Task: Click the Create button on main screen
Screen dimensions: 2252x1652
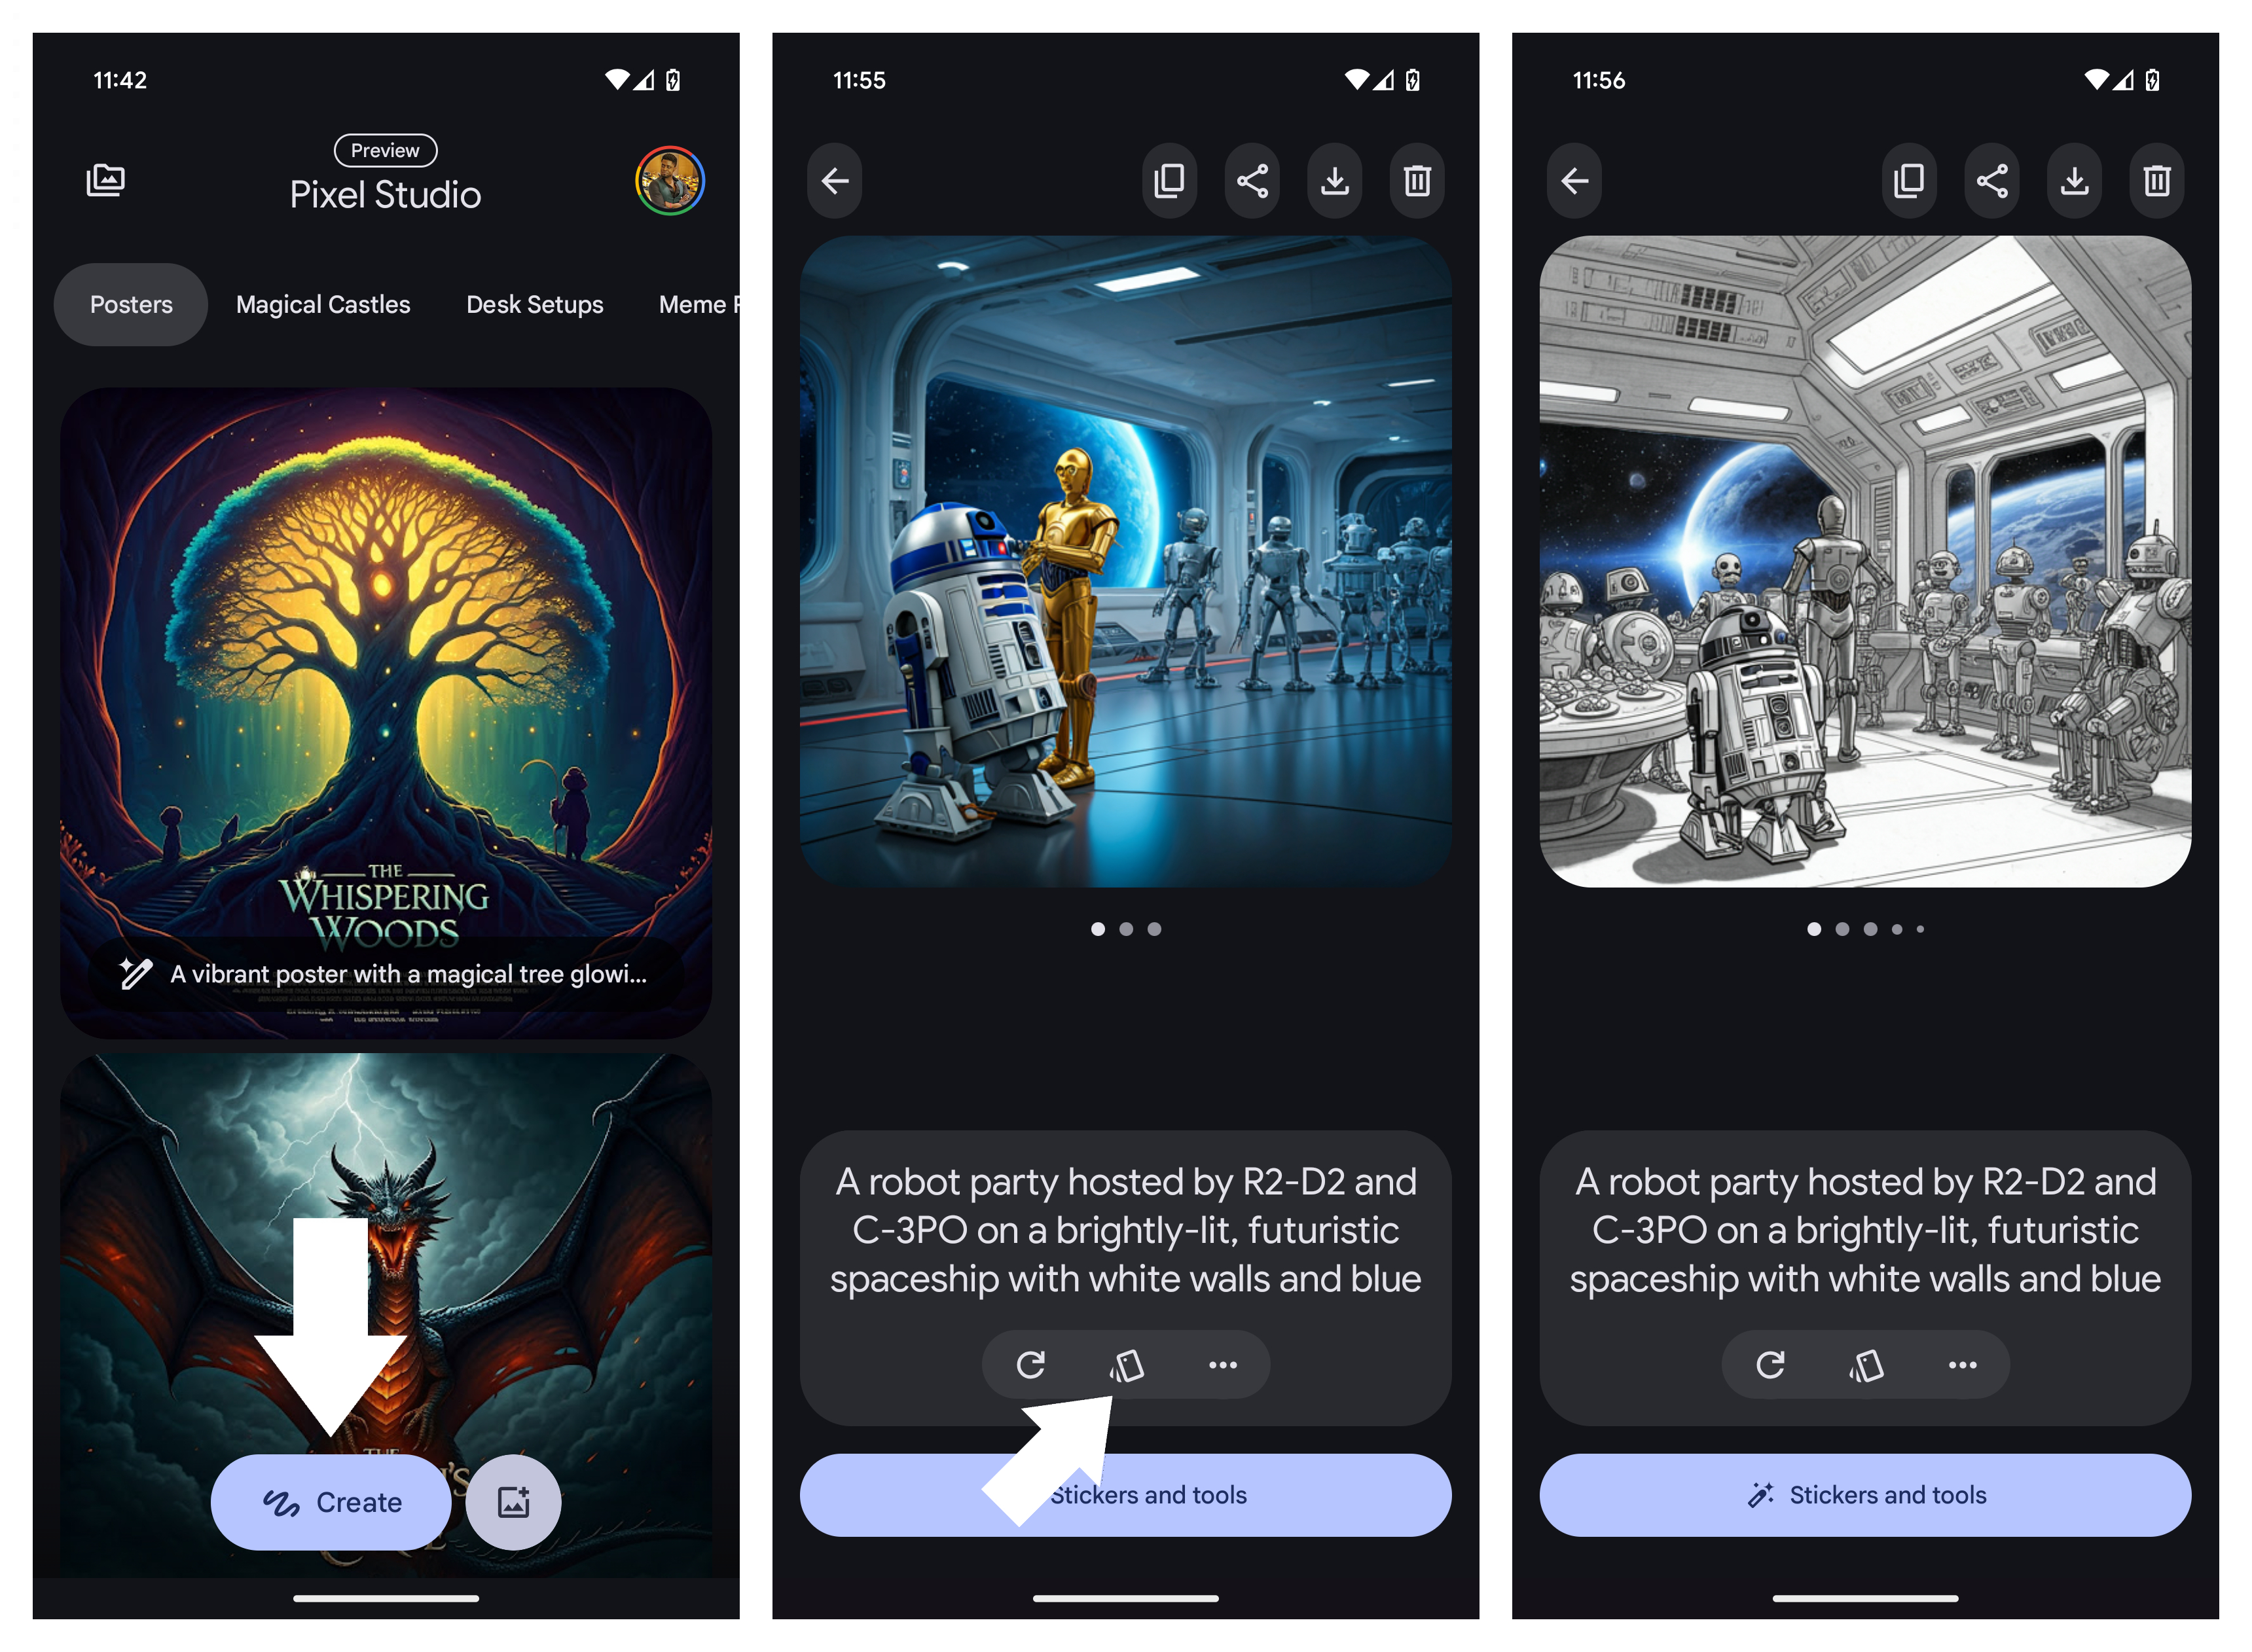Action: pyautogui.click(x=331, y=1500)
